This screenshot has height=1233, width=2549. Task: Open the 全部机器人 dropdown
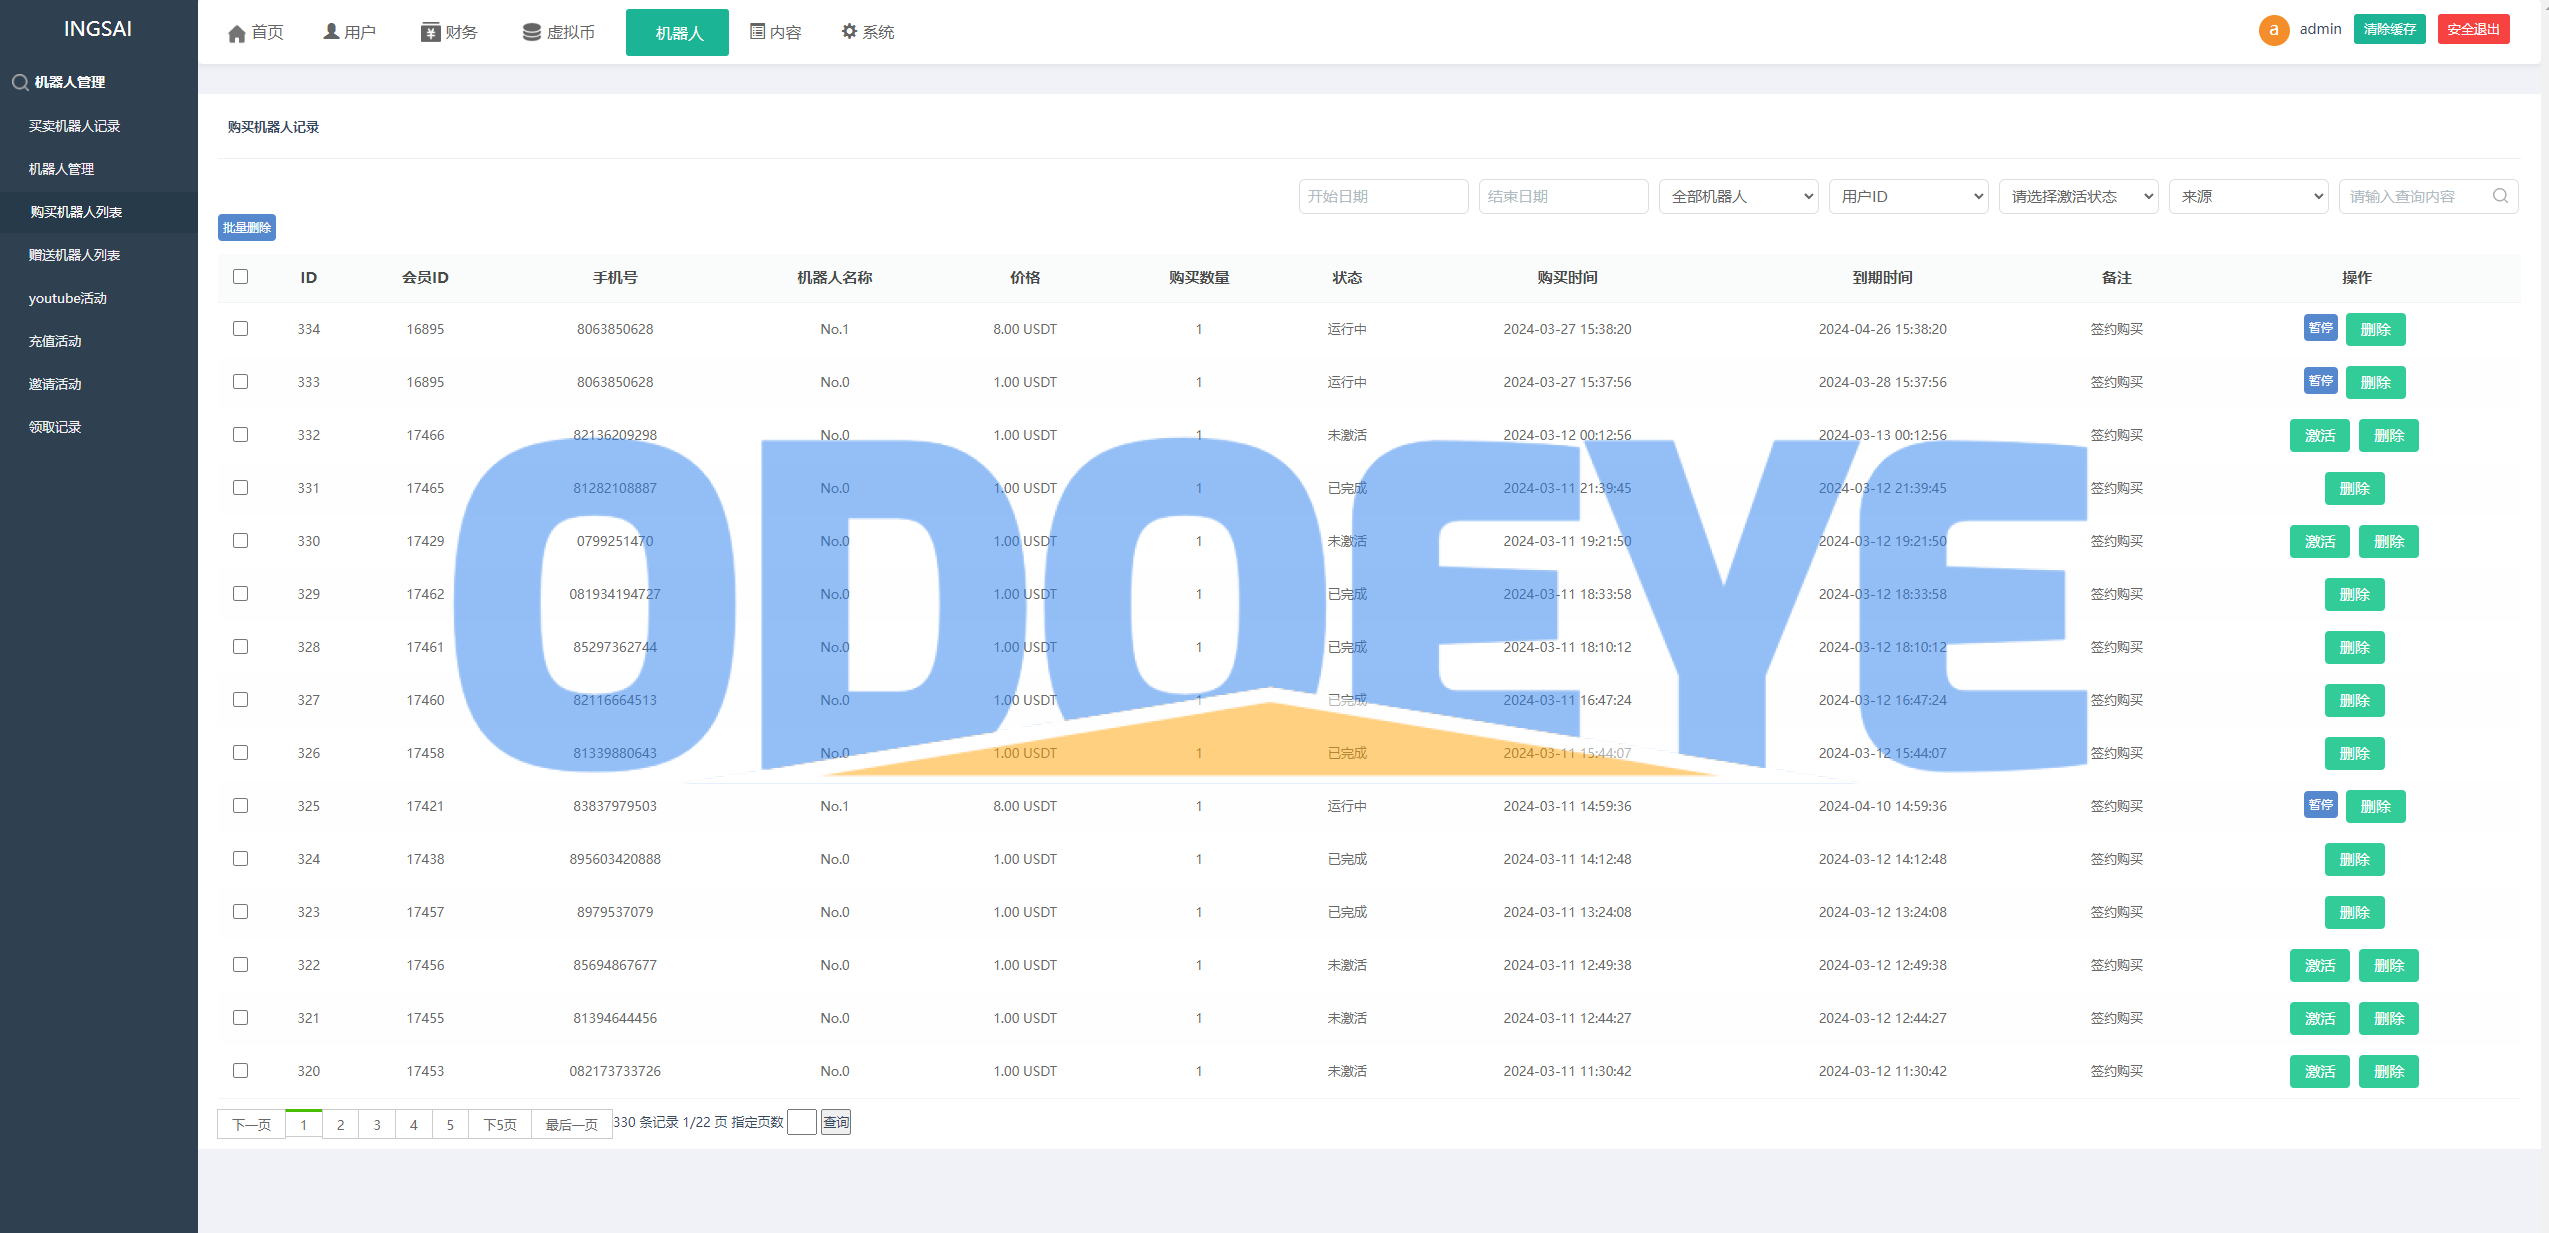coord(1738,196)
